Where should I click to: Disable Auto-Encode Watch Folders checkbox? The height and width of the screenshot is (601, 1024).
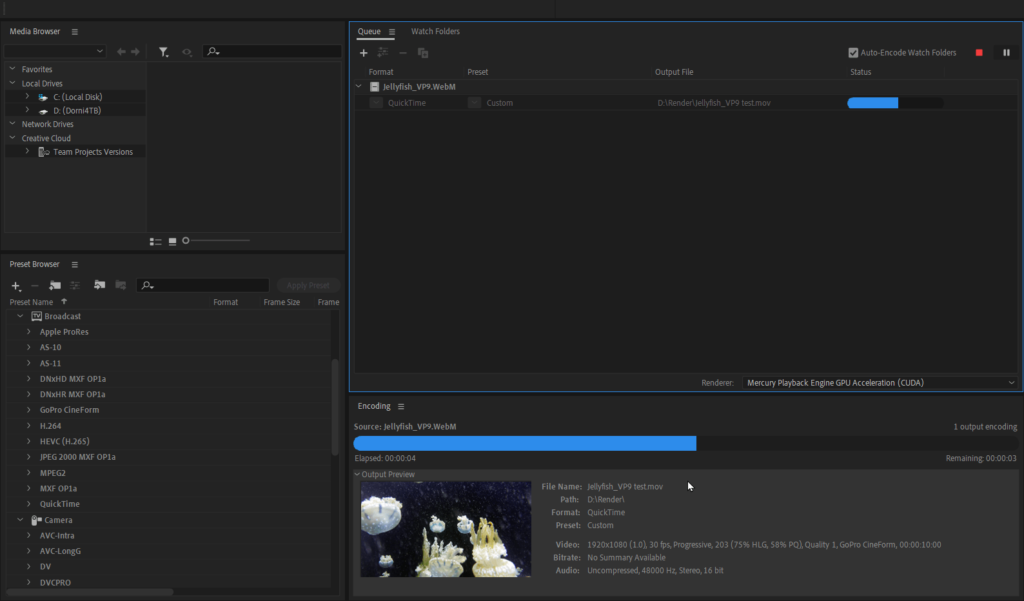(x=853, y=53)
